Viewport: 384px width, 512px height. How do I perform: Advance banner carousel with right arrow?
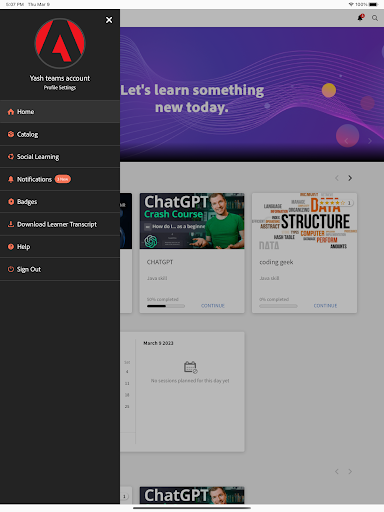(x=370, y=141)
